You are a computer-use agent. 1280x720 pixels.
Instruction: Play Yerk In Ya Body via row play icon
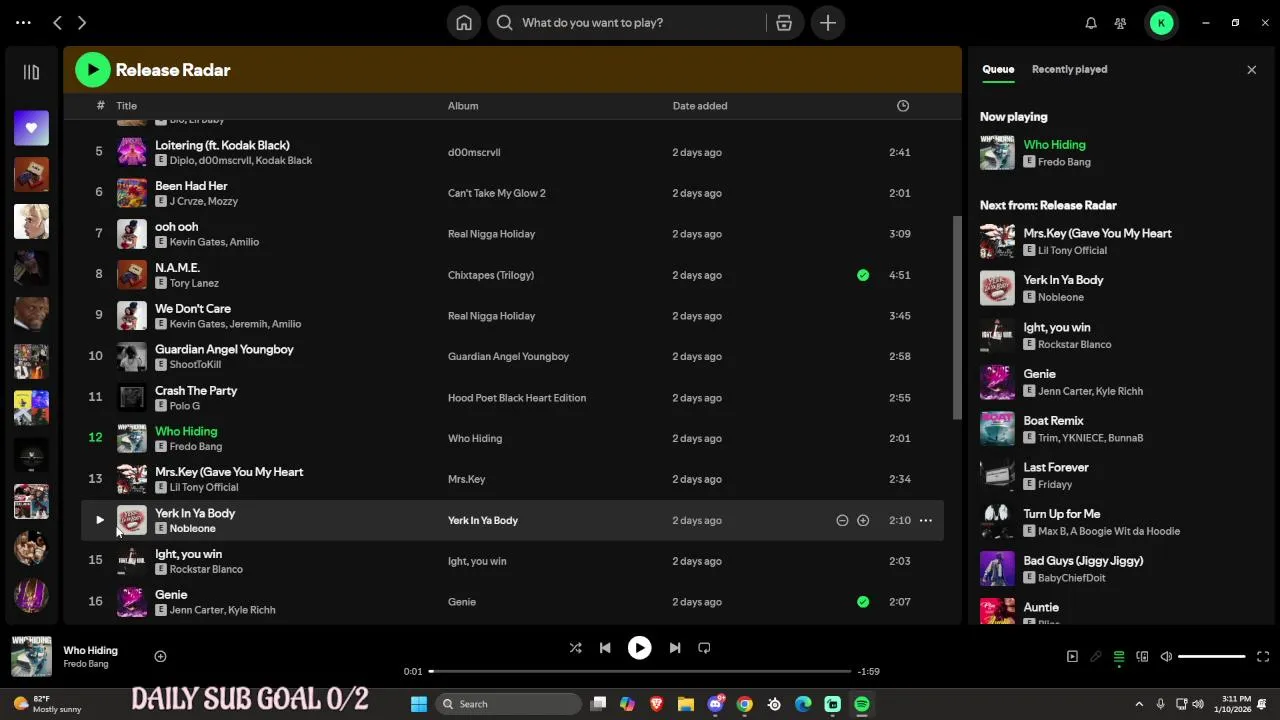point(99,520)
